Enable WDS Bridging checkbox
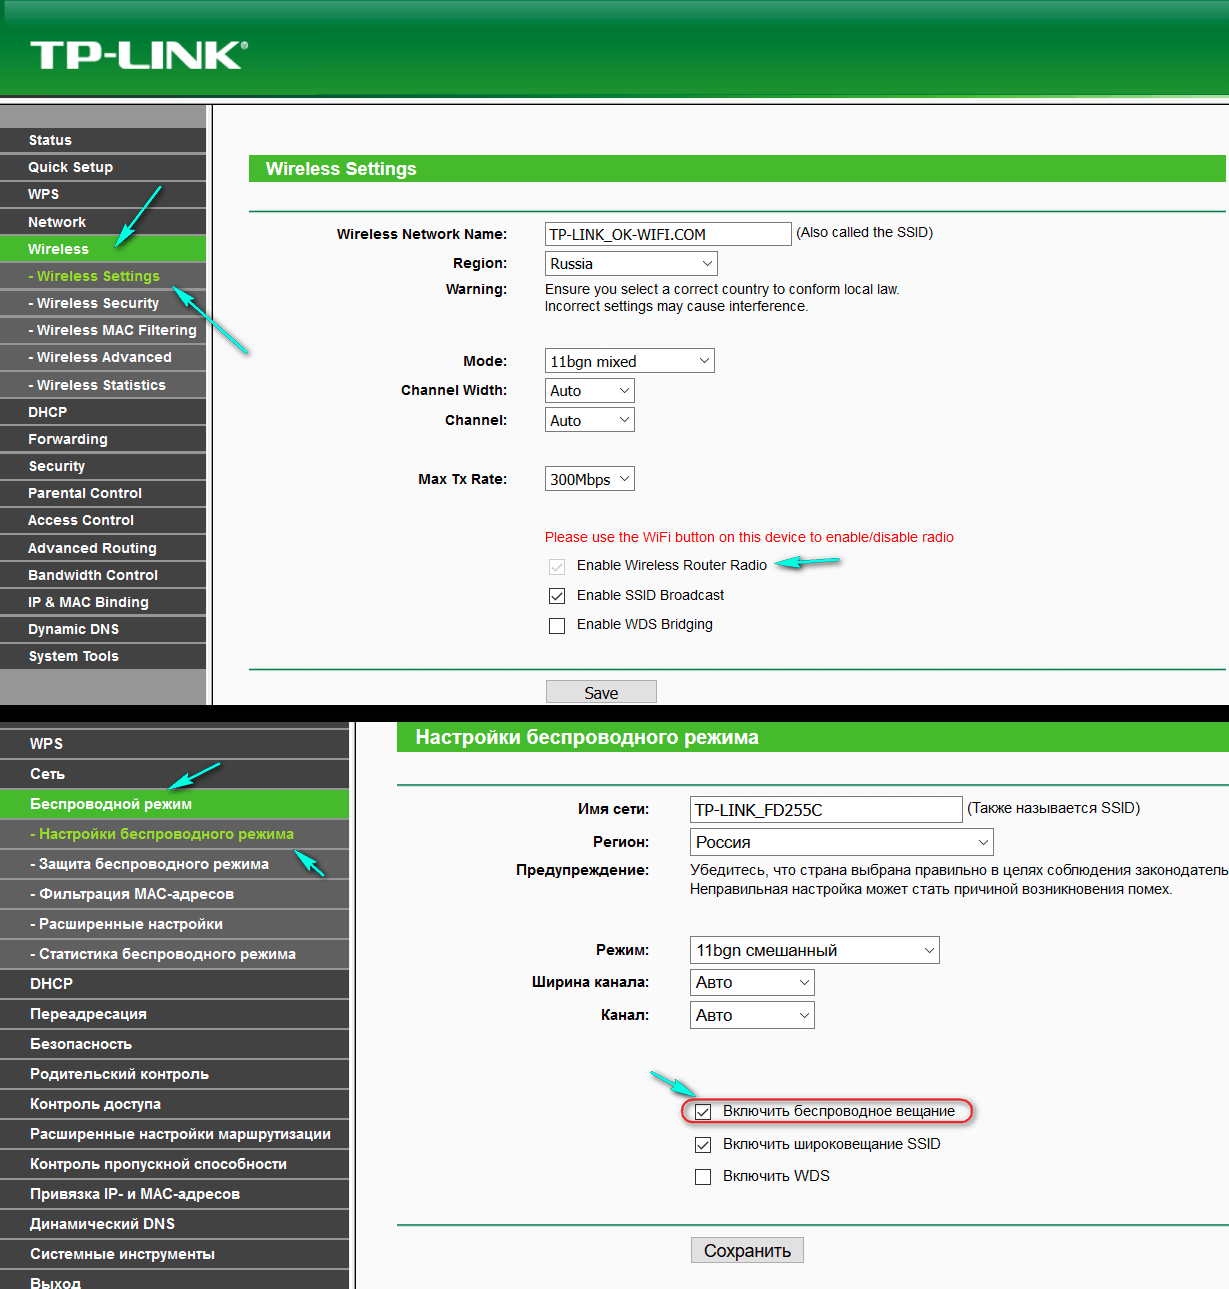The height and width of the screenshot is (1289, 1229). click(x=557, y=626)
